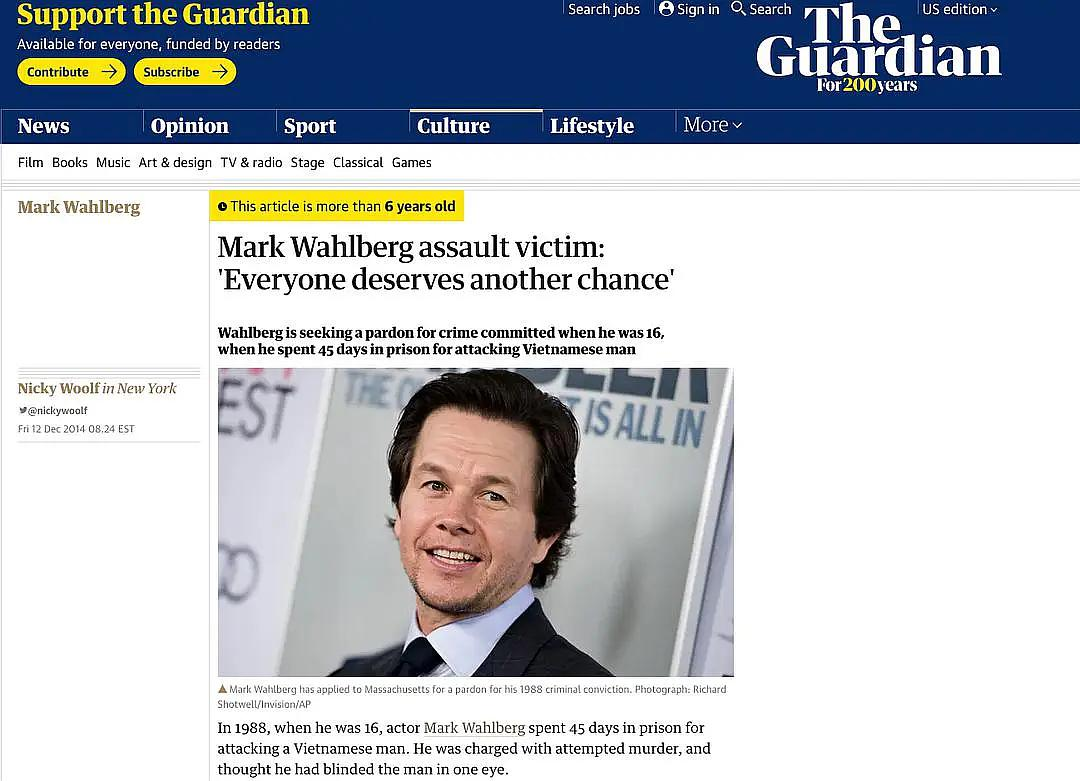Go to the Film subsection
The image size is (1080, 781).
(30, 163)
